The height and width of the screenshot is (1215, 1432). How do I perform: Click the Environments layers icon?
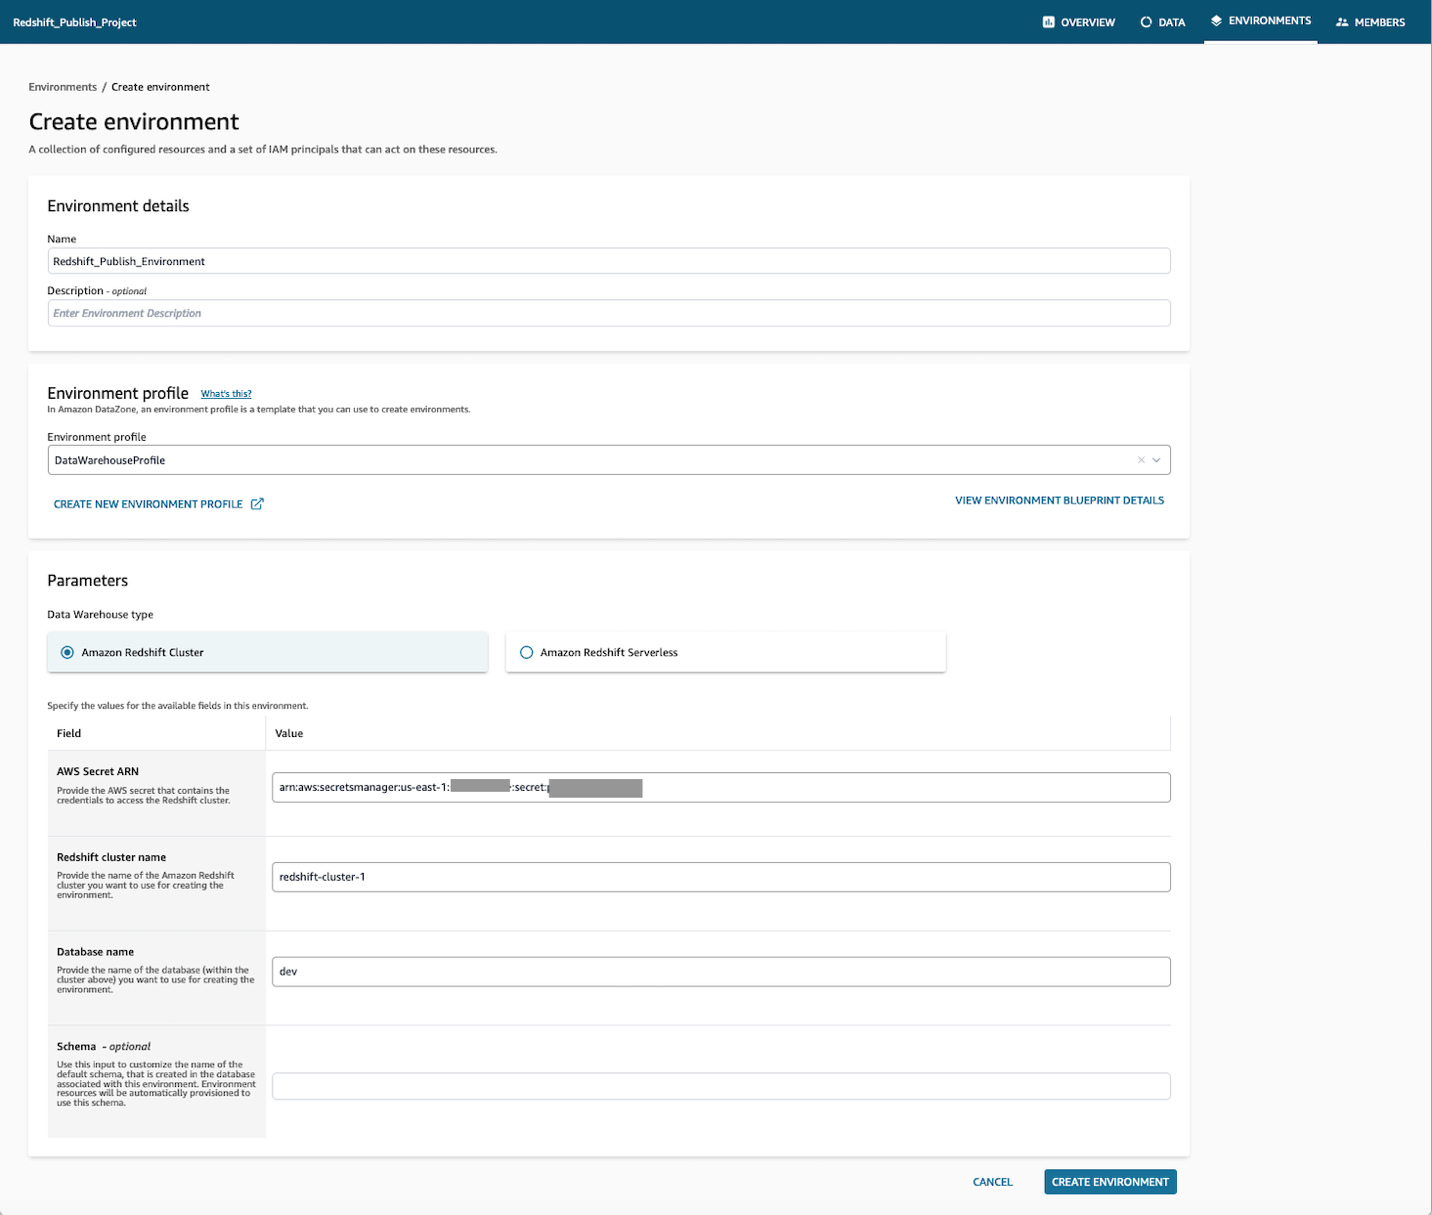click(x=1216, y=20)
